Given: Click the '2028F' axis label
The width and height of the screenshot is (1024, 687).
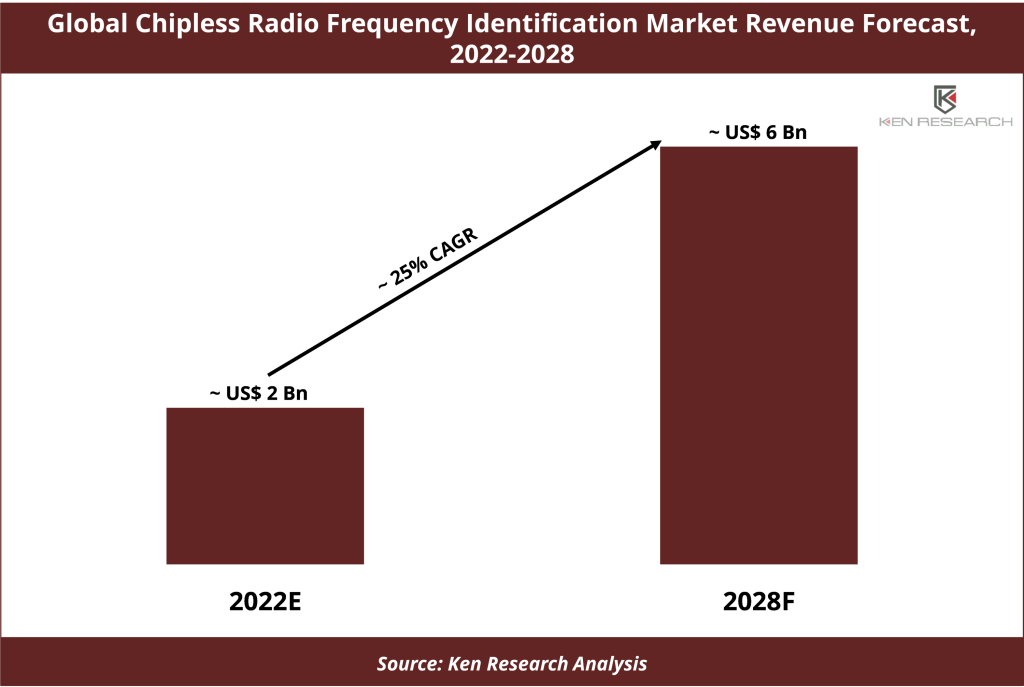Looking at the screenshot, I should (759, 601).
